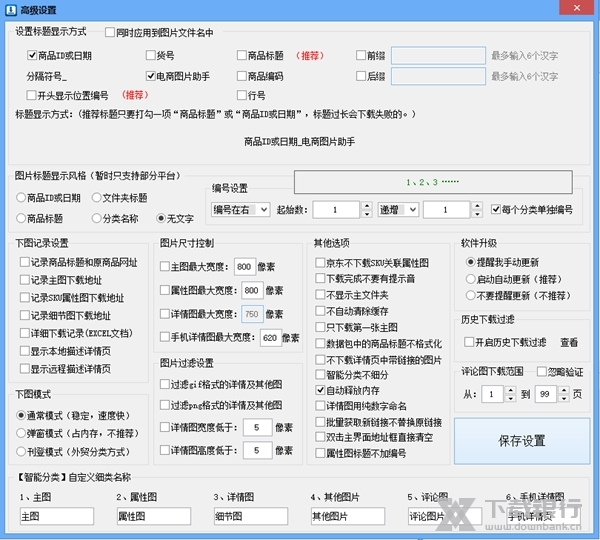
Task: Click 详情图宽度低于 value field
Action: [x=258, y=427]
